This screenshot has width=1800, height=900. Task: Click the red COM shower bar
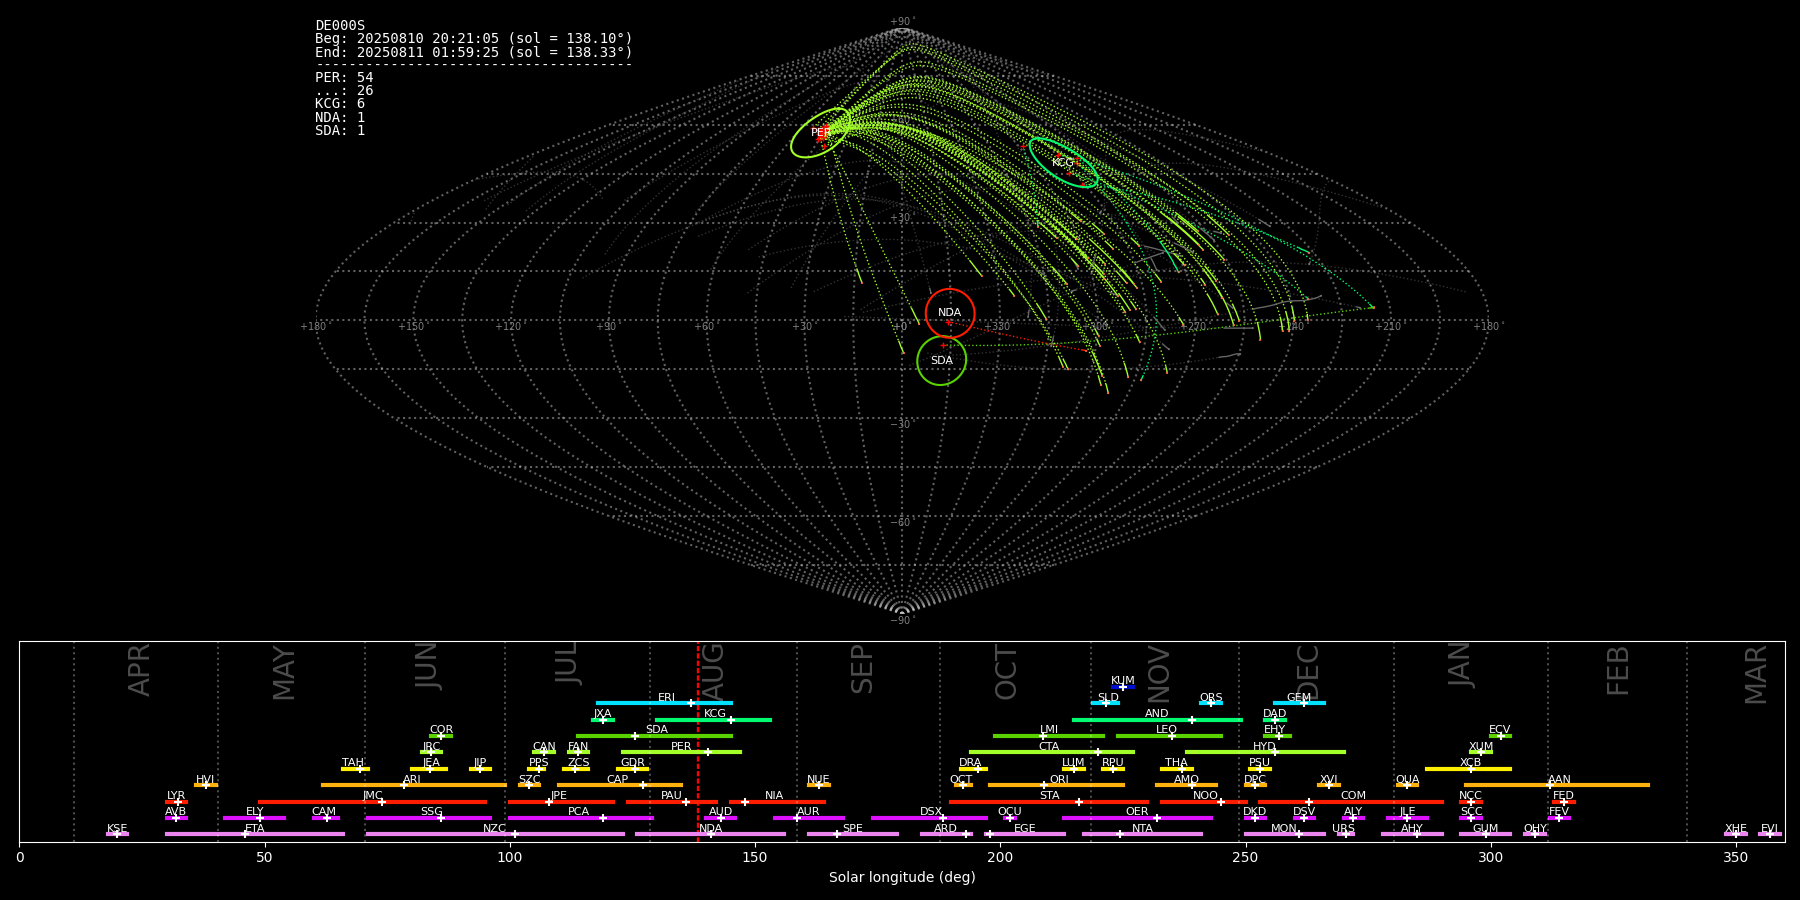pos(1351,801)
